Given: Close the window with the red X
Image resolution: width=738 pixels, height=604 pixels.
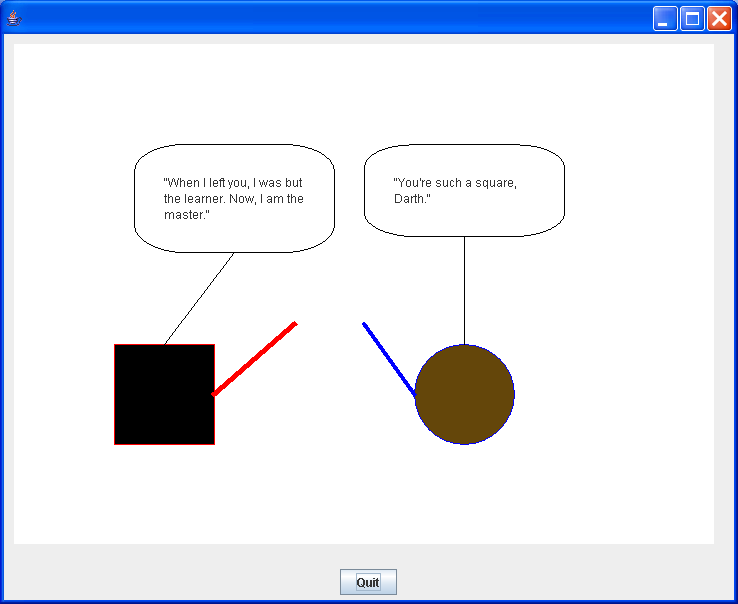Looking at the screenshot, I should [719, 18].
